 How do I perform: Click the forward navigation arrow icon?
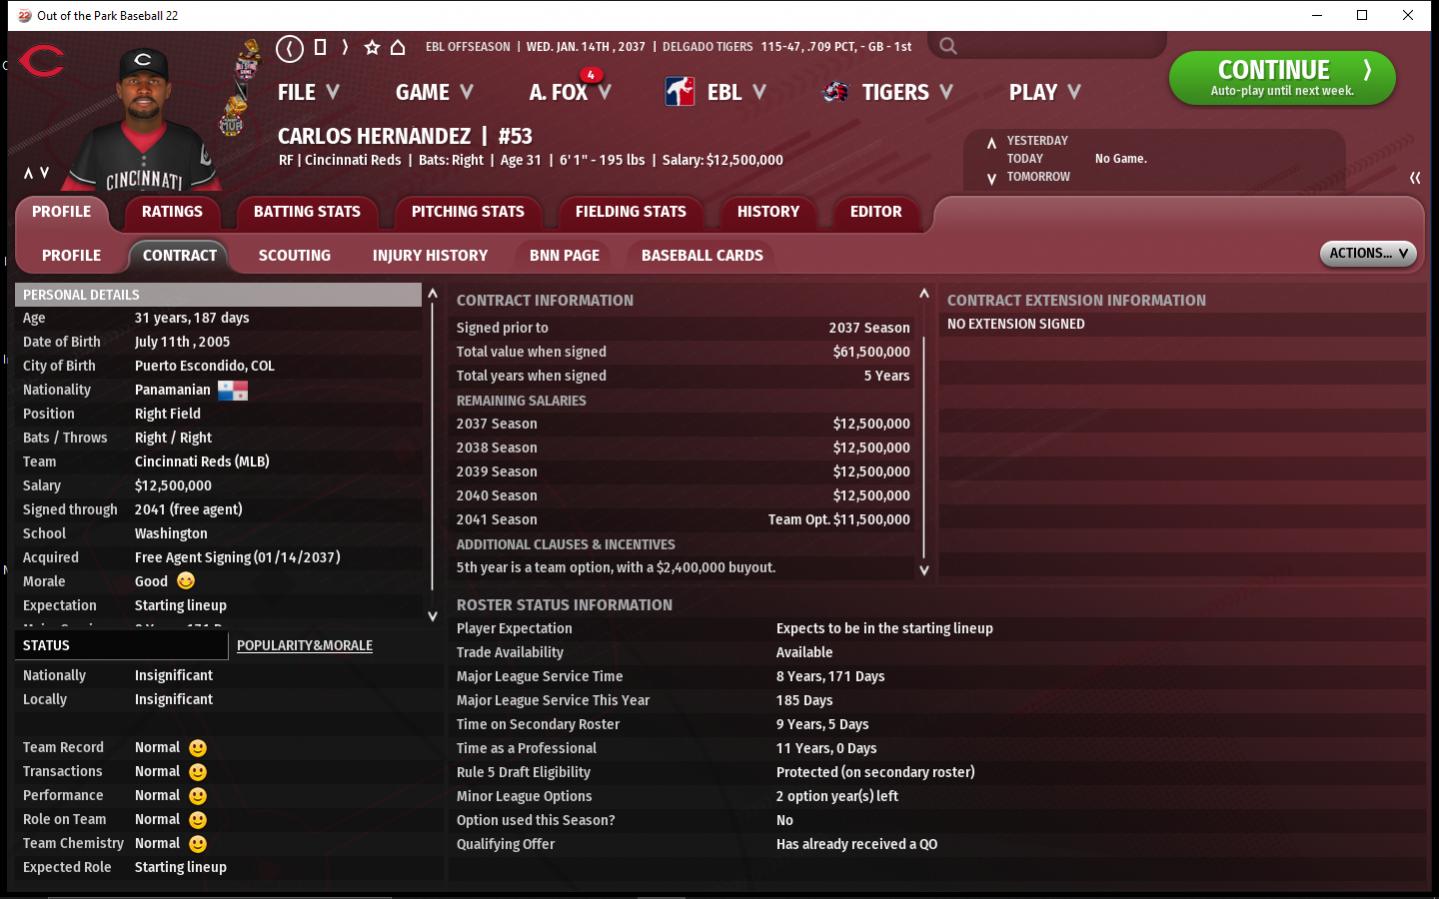coord(345,47)
